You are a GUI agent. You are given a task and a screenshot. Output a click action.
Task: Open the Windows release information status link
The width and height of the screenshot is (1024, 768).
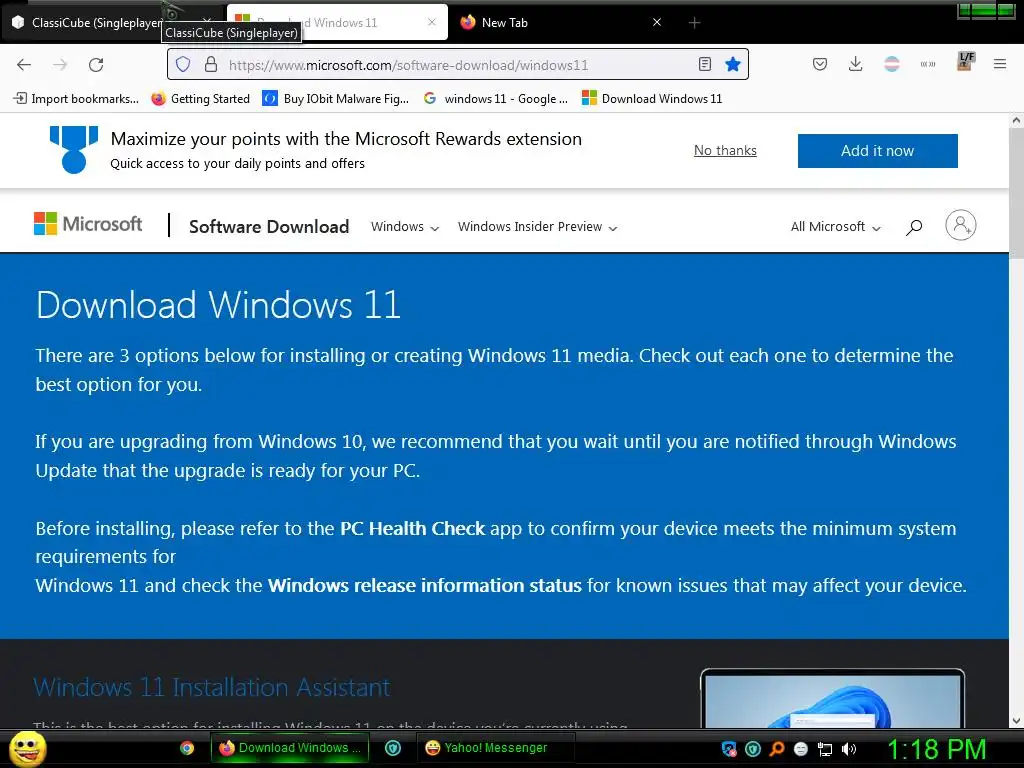[424, 585]
